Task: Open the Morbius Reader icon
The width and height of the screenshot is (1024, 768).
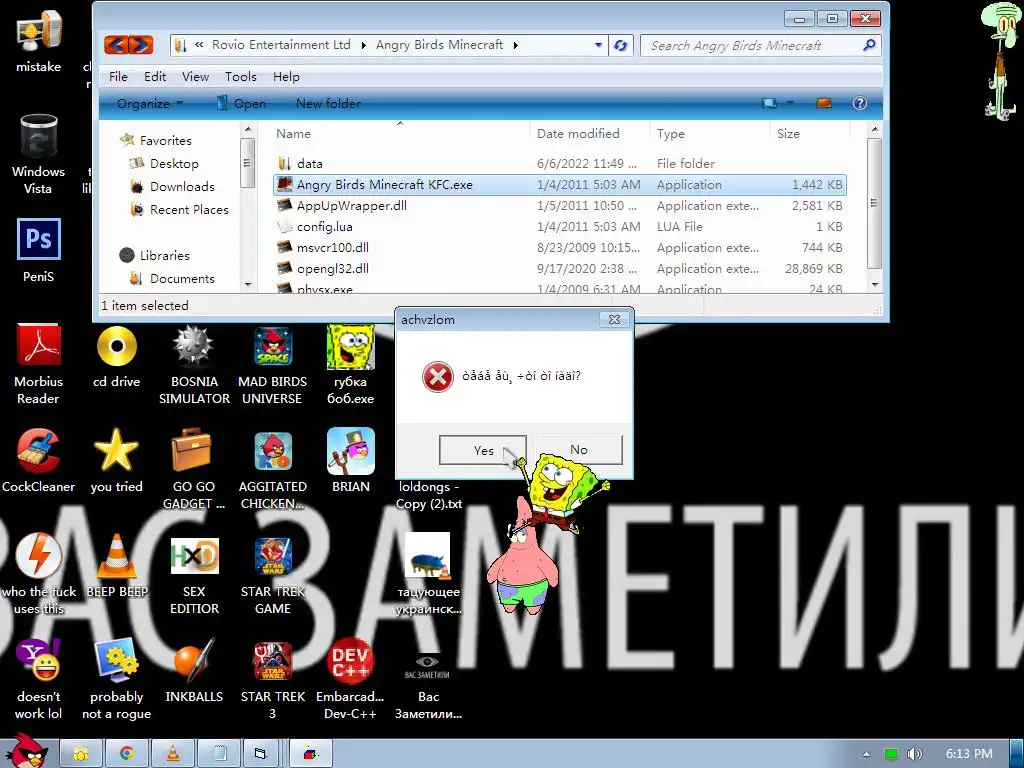Action: pyautogui.click(x=39, y=364)
